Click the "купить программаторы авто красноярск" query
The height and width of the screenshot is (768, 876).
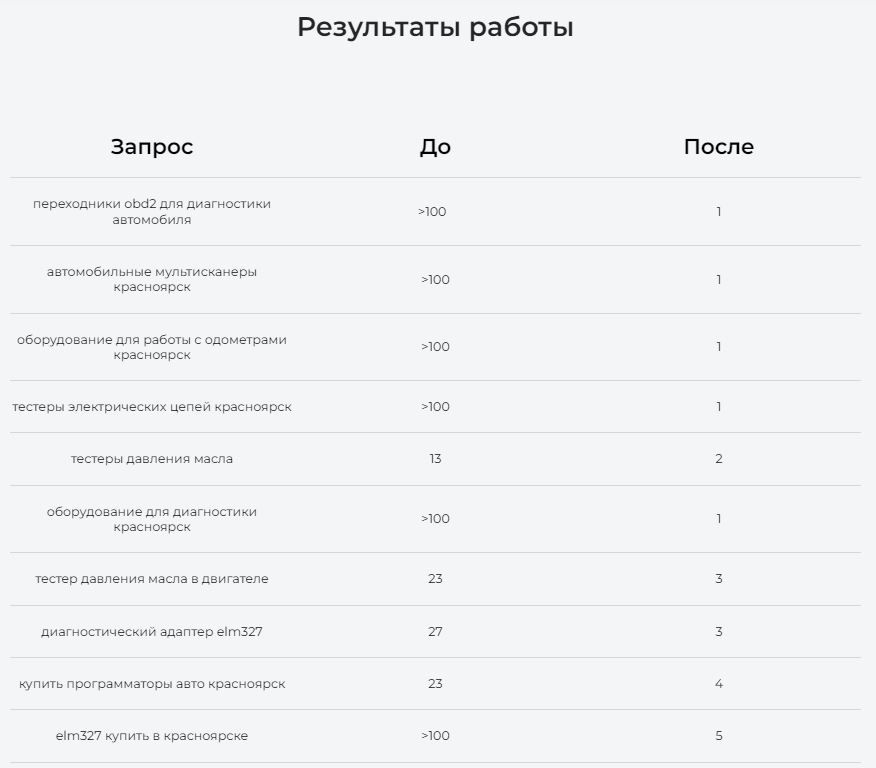click(x=152, y=684)
